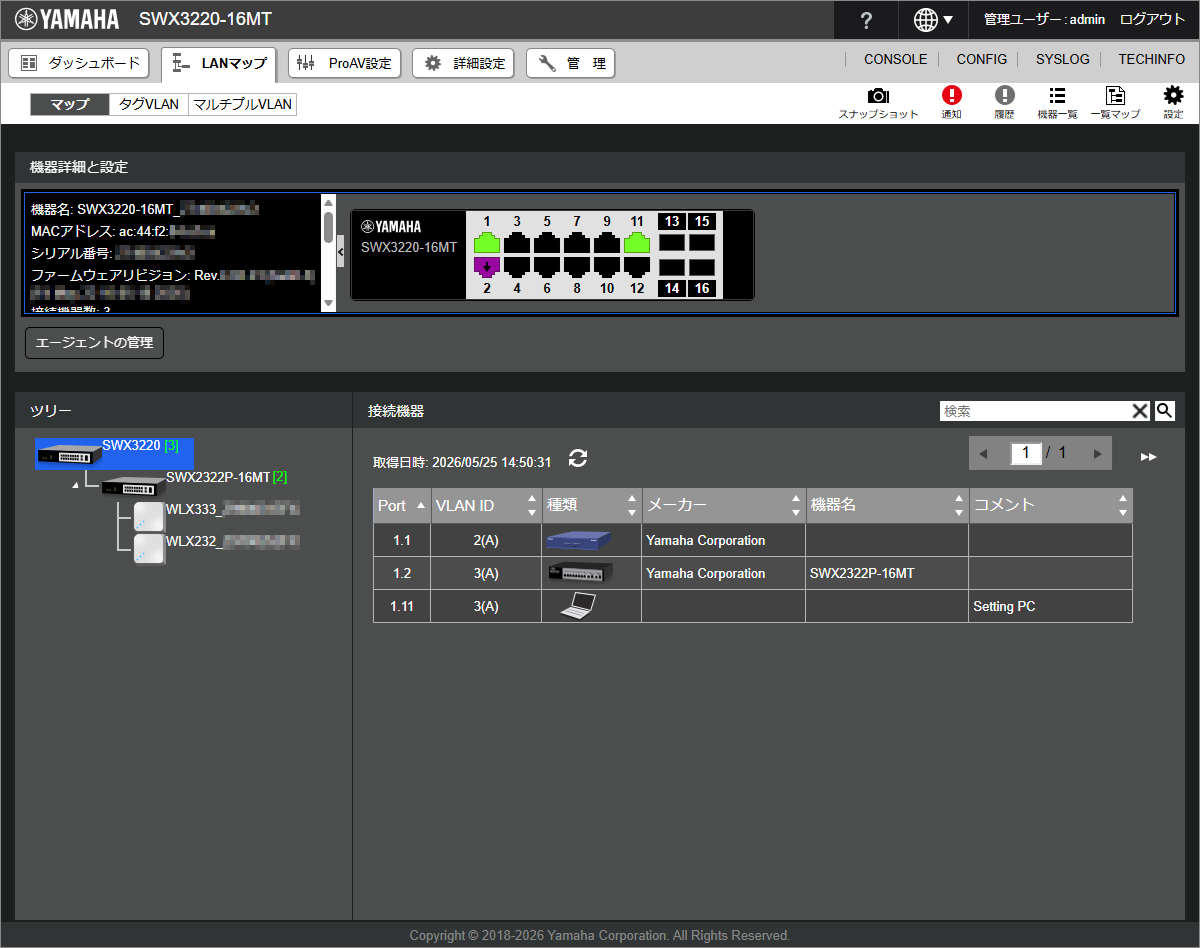This screenshot has height=948, width=1200.
Task: Click SFP port 13 slot
Action: click(672, 242)
